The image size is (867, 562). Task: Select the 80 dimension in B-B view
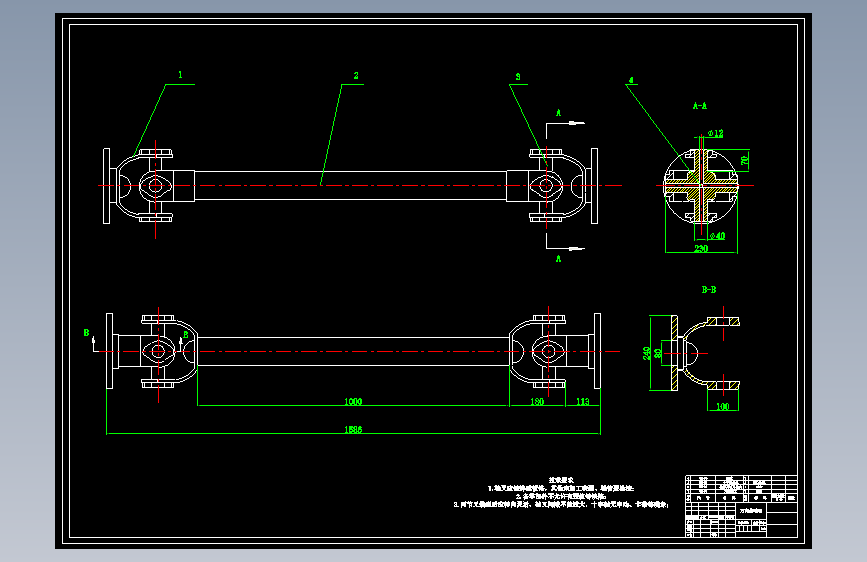point(657,353)
